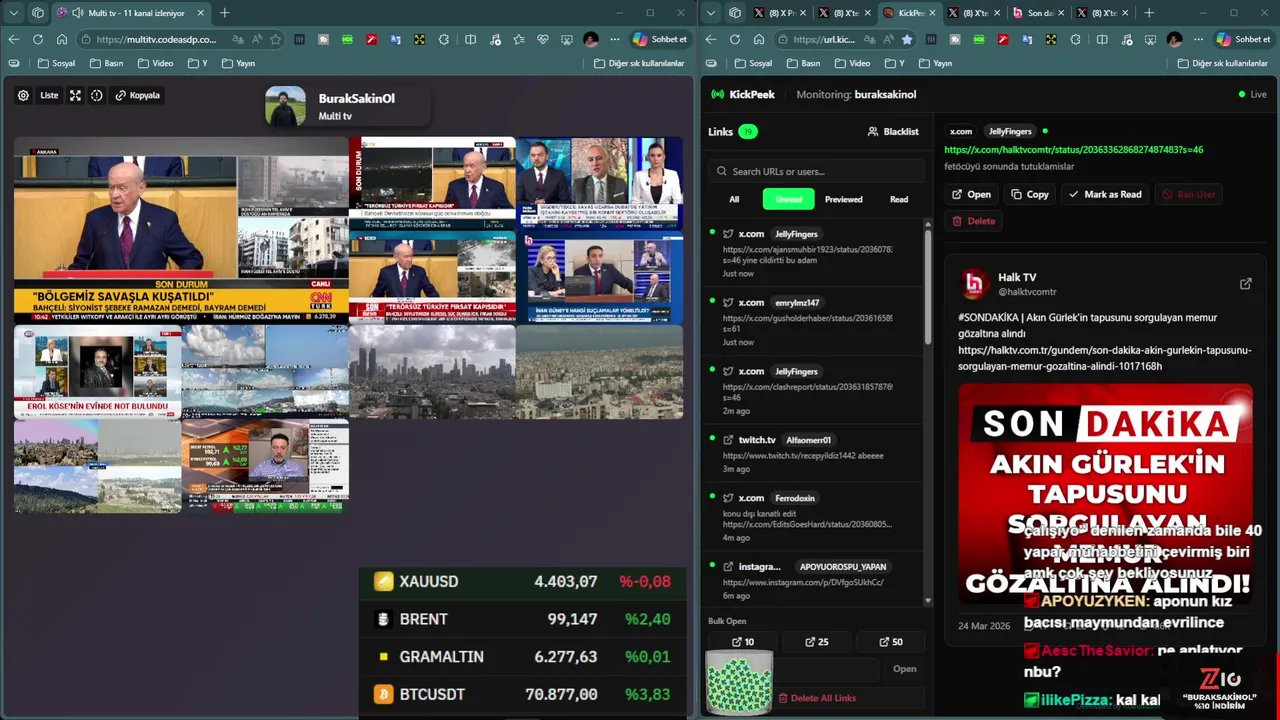Open Sosyal bookmarks folder in KickPeek window
1280x720 pixels.
(x=753, y=63)
